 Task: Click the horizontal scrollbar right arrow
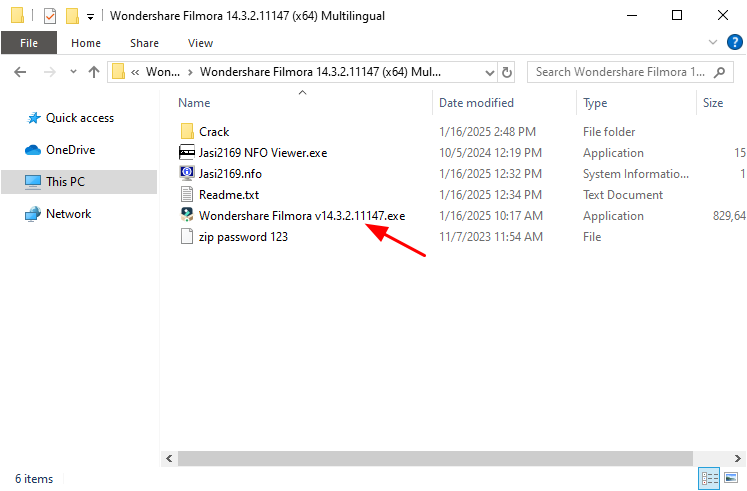(739, 458)
